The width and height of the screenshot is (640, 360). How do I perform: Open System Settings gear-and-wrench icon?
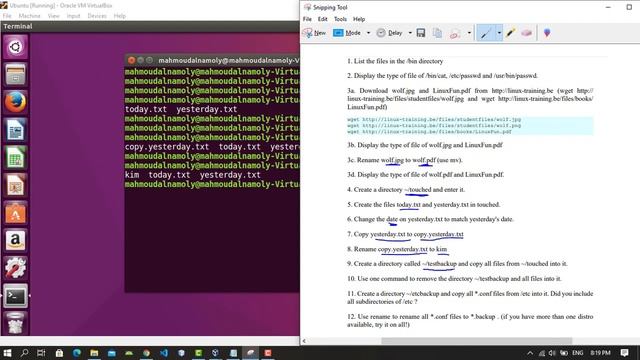pos(16,268)
